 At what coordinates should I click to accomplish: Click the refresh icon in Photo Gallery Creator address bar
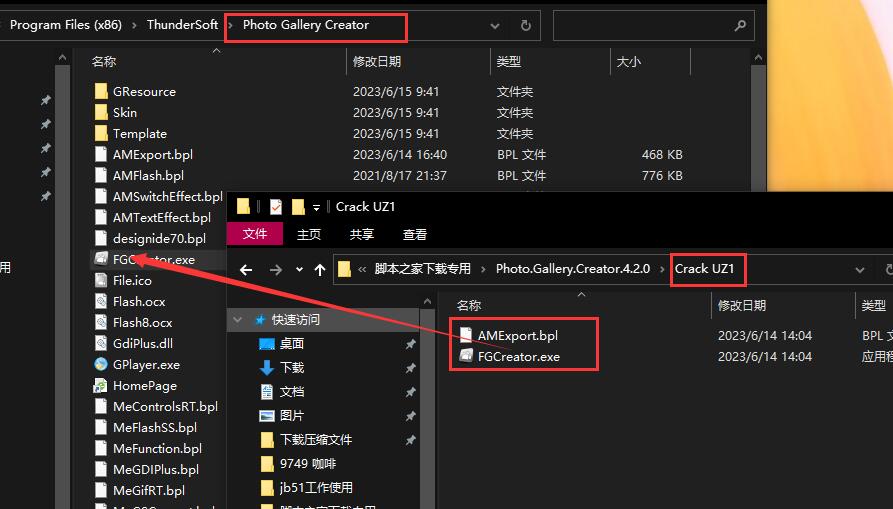pyautogui.click(x=526, y=26)
